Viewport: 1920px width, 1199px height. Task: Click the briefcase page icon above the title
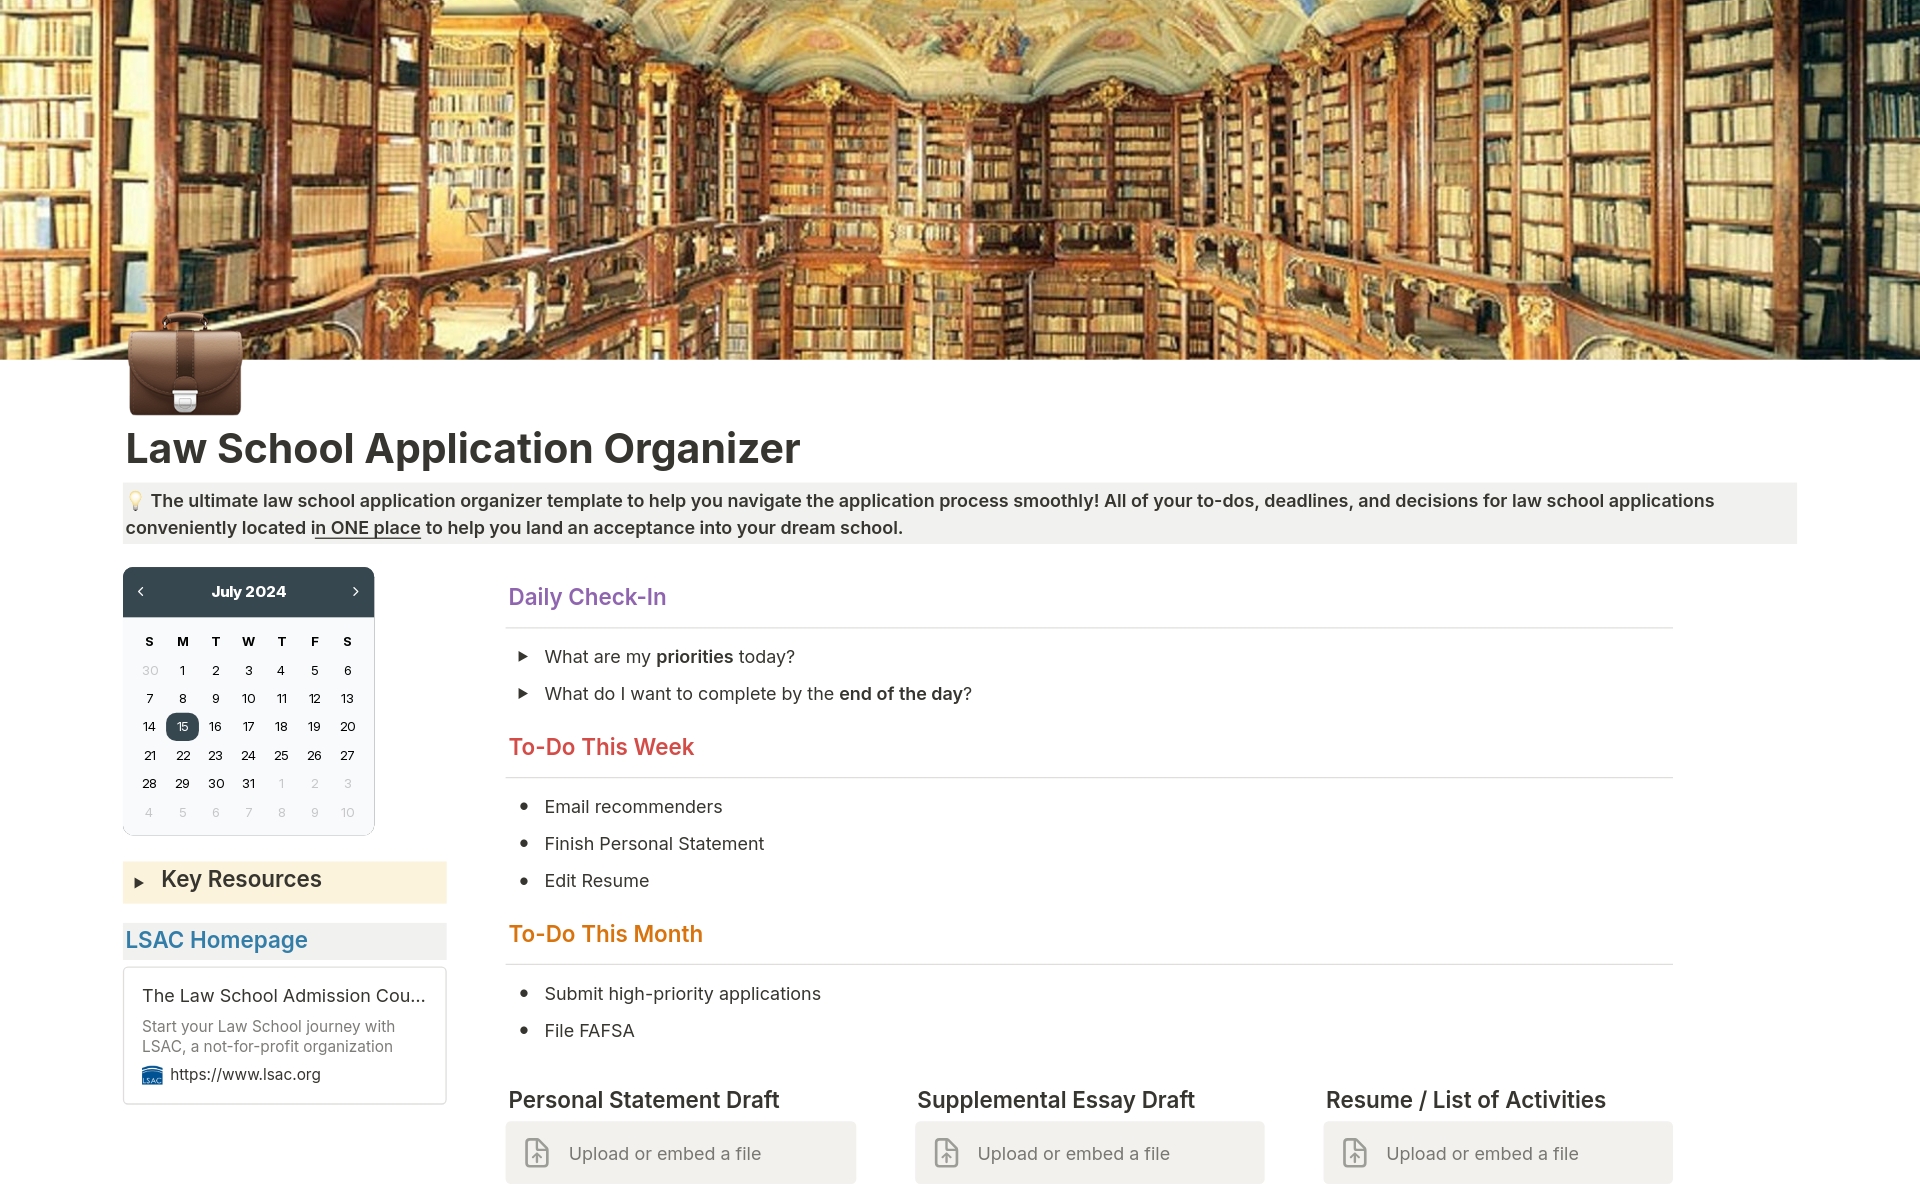tap(184, 374)
